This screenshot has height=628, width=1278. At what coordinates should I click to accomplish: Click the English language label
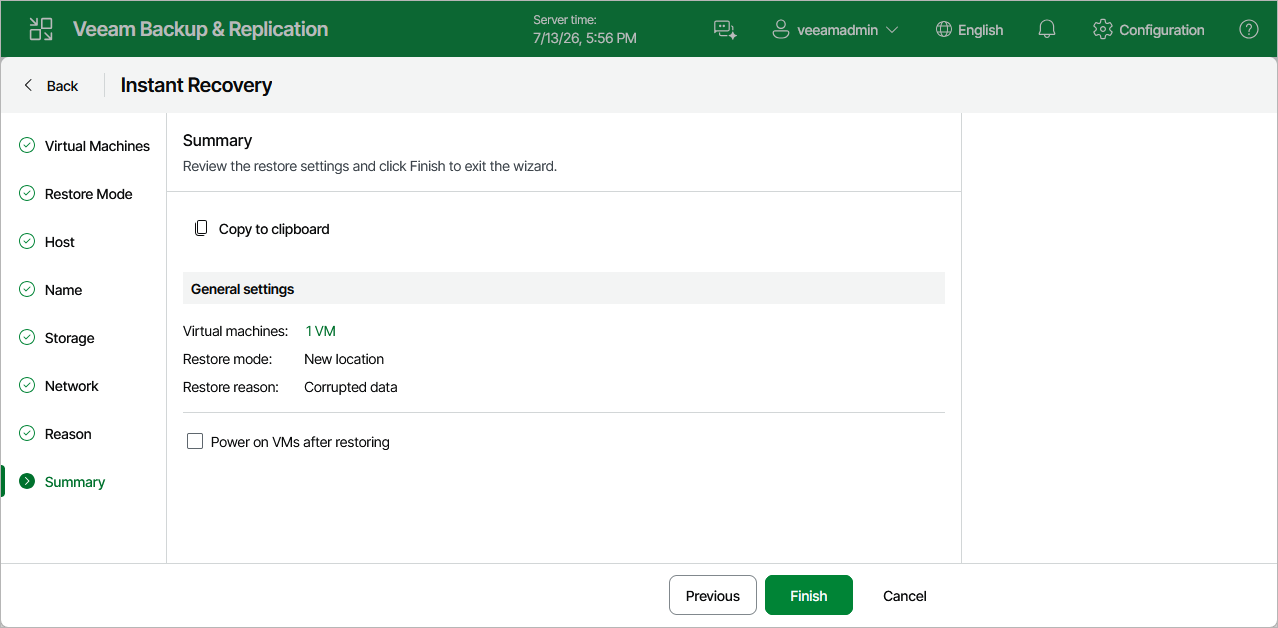[980, 30]
